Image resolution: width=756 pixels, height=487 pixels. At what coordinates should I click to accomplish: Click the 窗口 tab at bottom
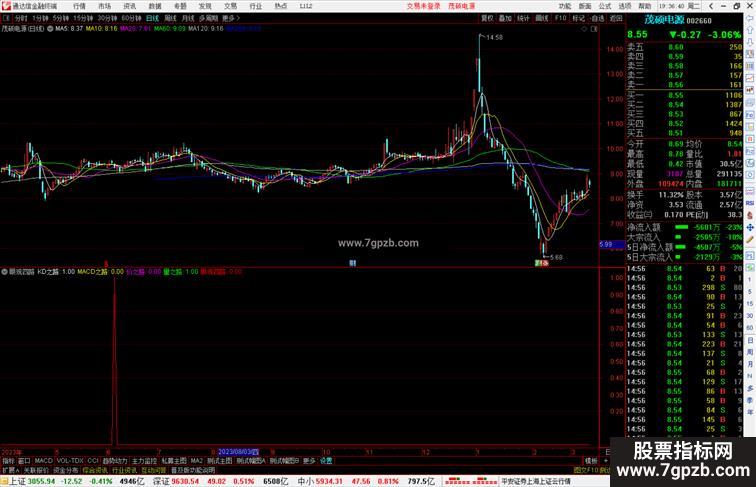[24, 461]
